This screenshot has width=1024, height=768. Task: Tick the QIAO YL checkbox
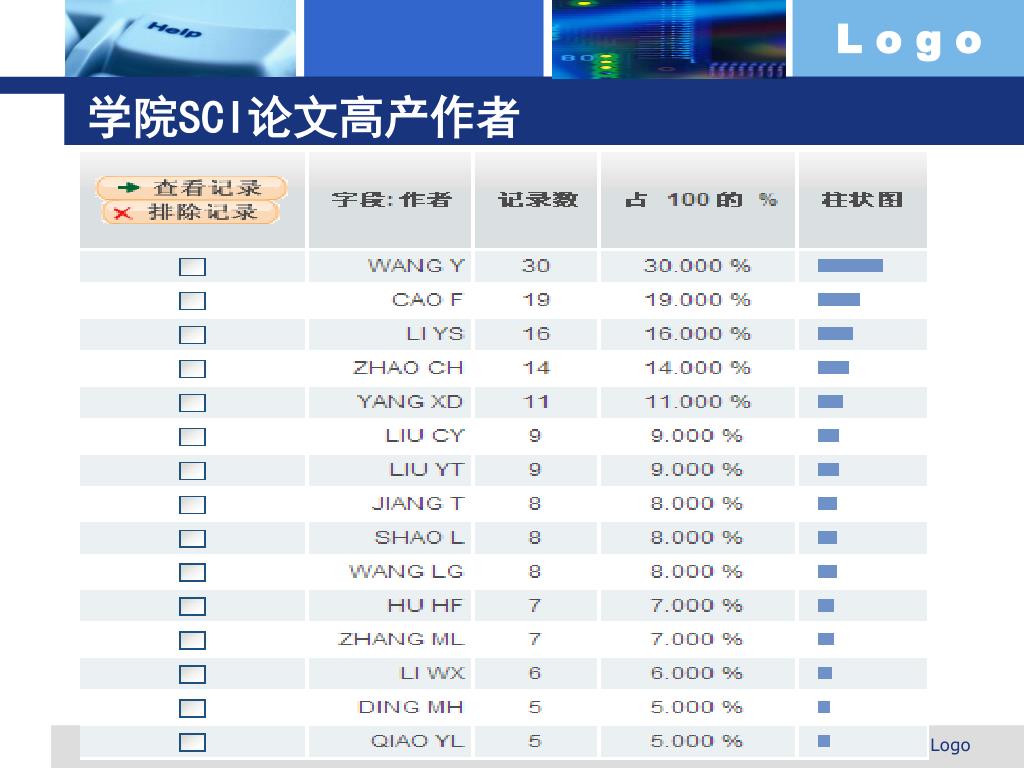click(x=193, y=742)
